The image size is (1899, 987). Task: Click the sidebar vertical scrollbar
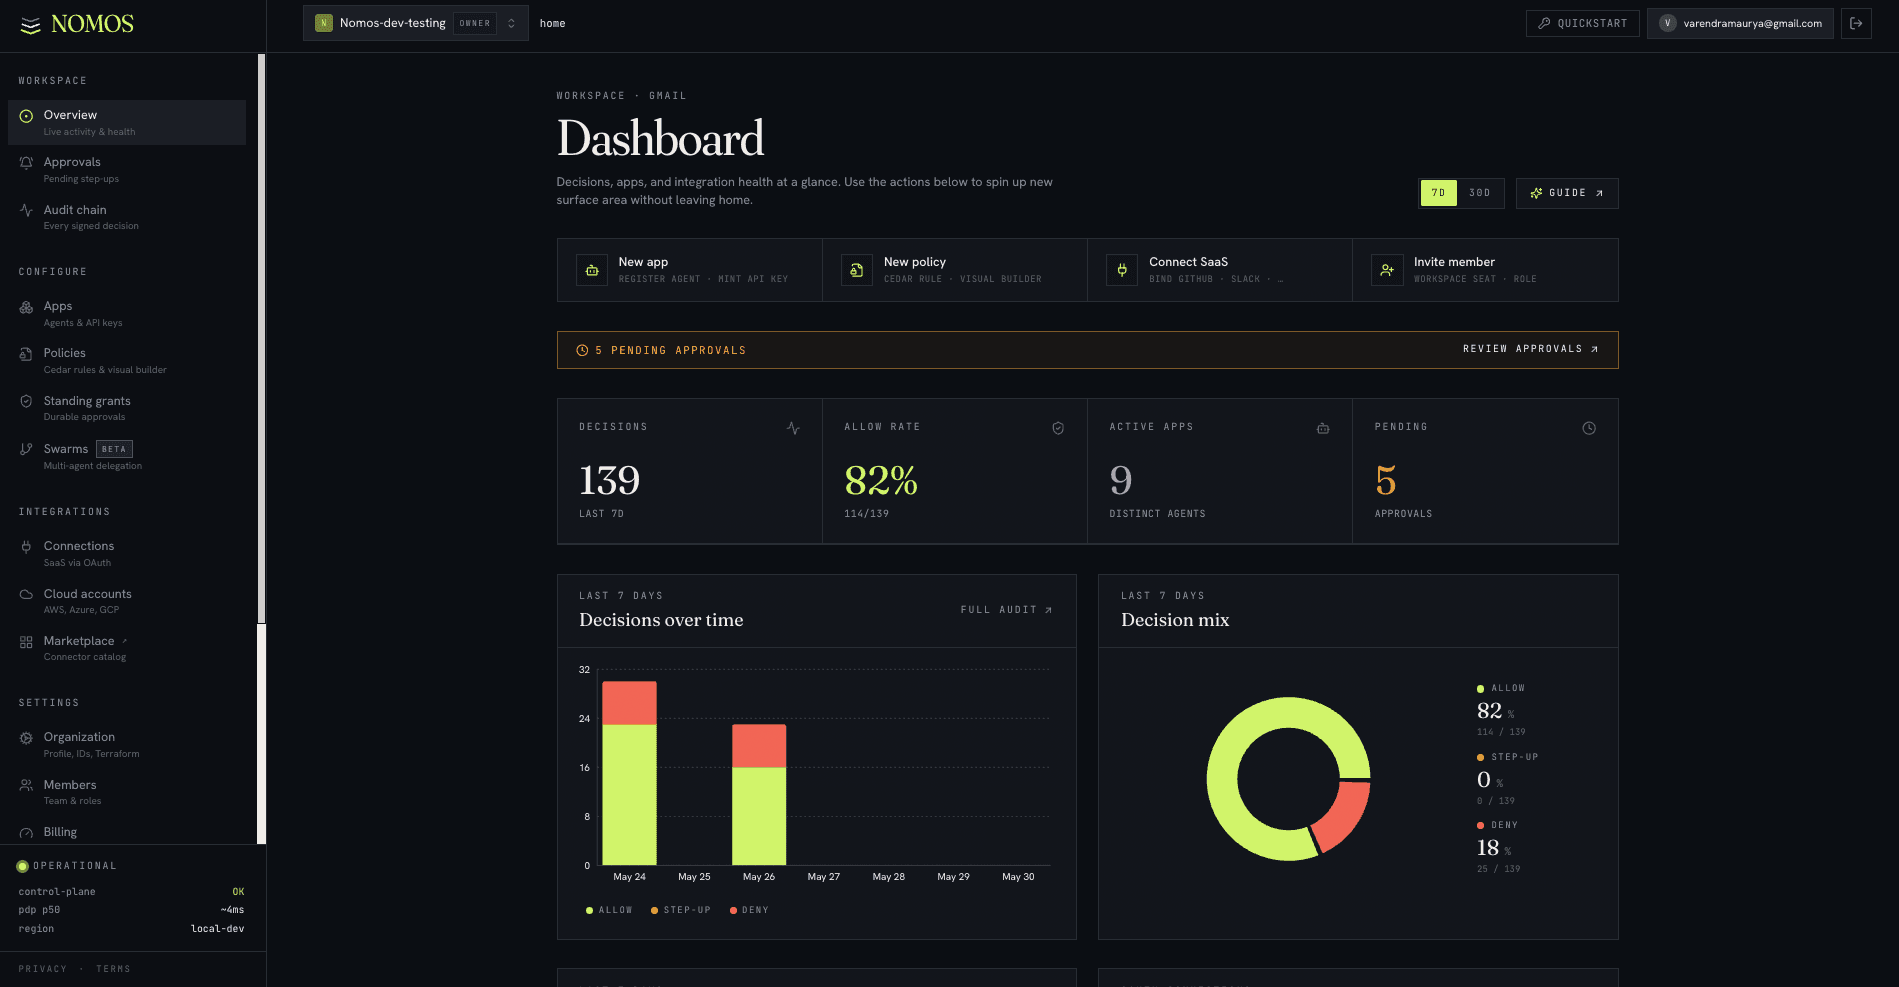click(x=261, y=340)
